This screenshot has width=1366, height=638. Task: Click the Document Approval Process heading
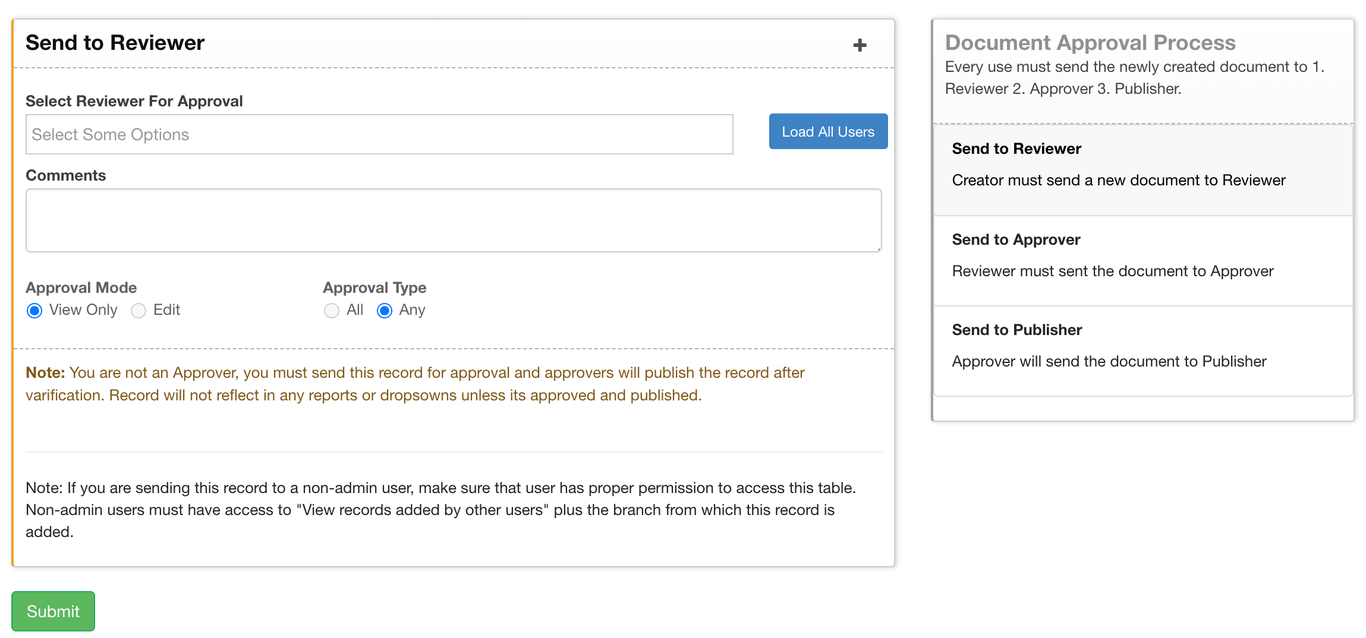pyautogui.click(x=1090, y=43)
